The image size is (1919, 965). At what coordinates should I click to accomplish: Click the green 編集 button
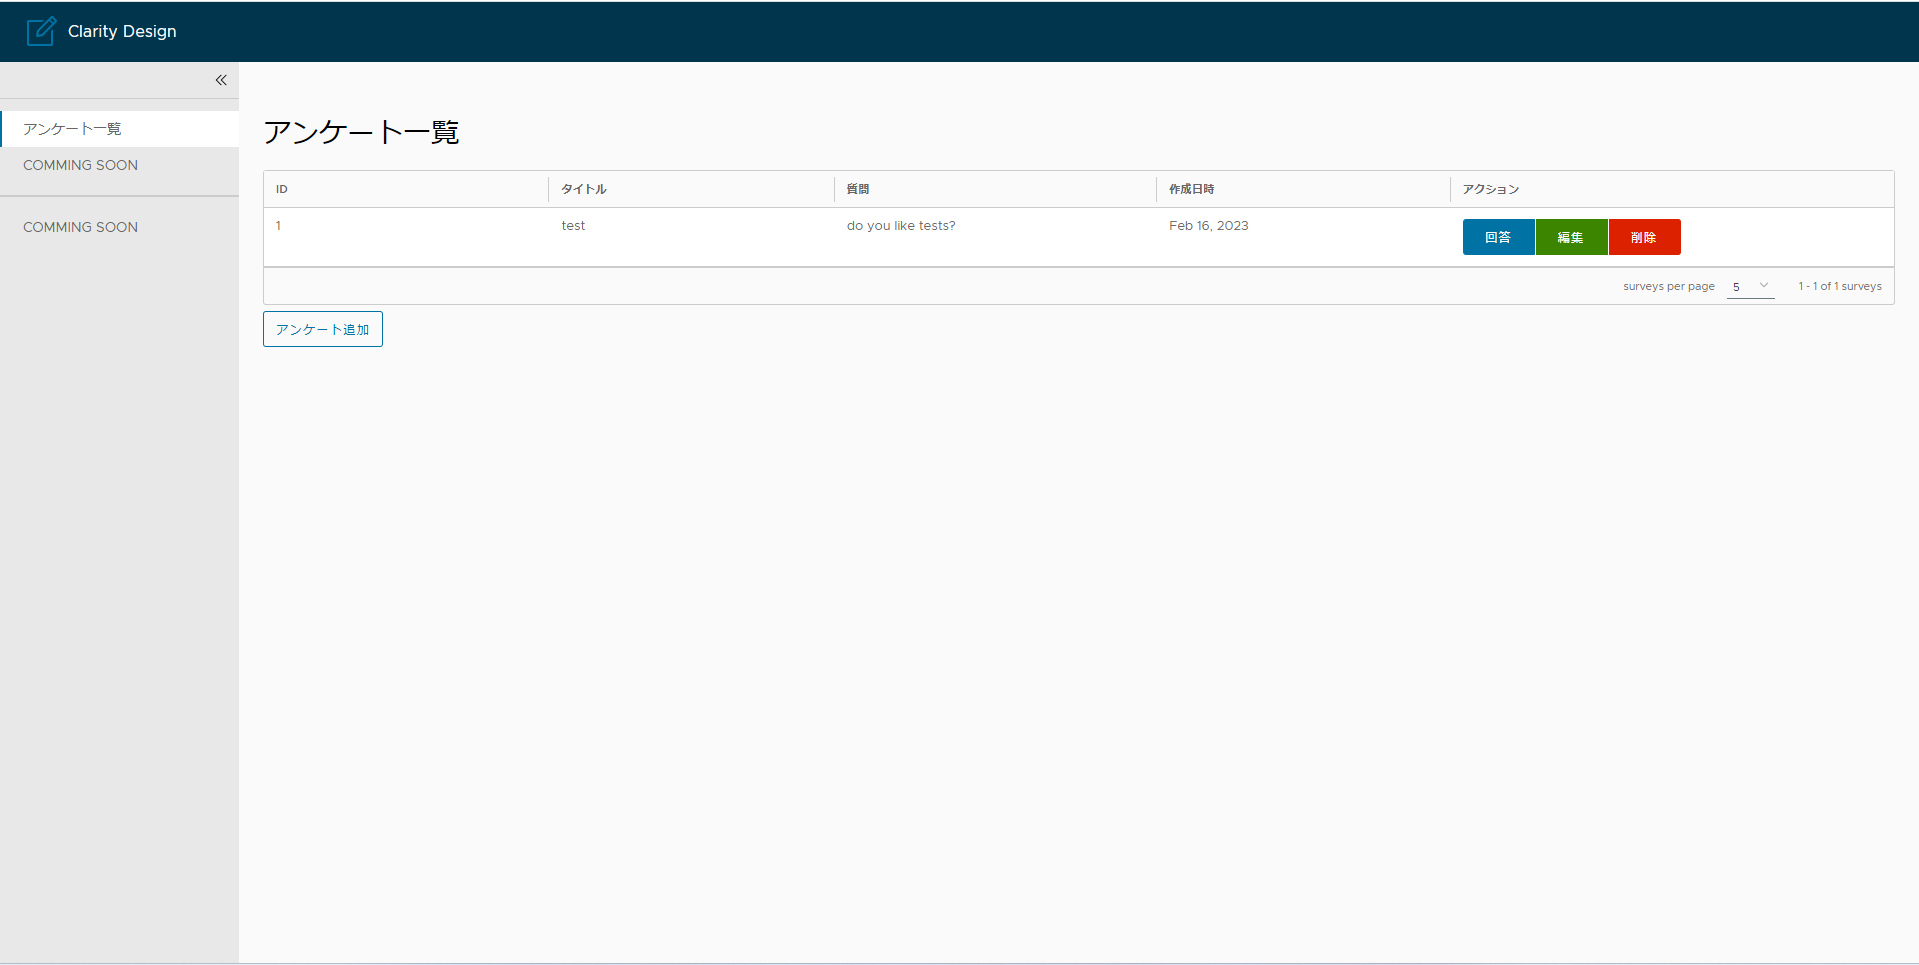click(1571, 237)
